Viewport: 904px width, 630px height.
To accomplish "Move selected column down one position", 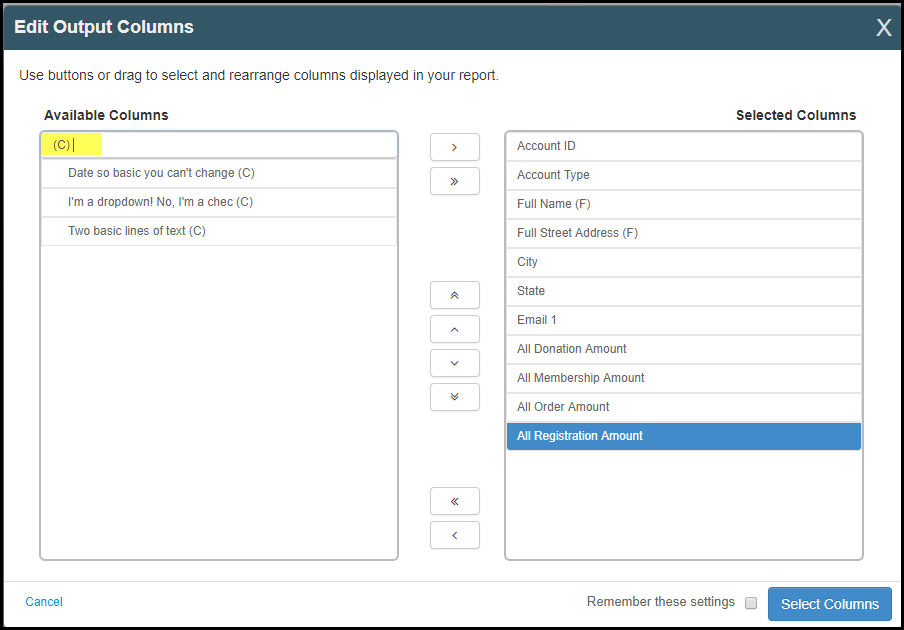I will coord(454,363).
